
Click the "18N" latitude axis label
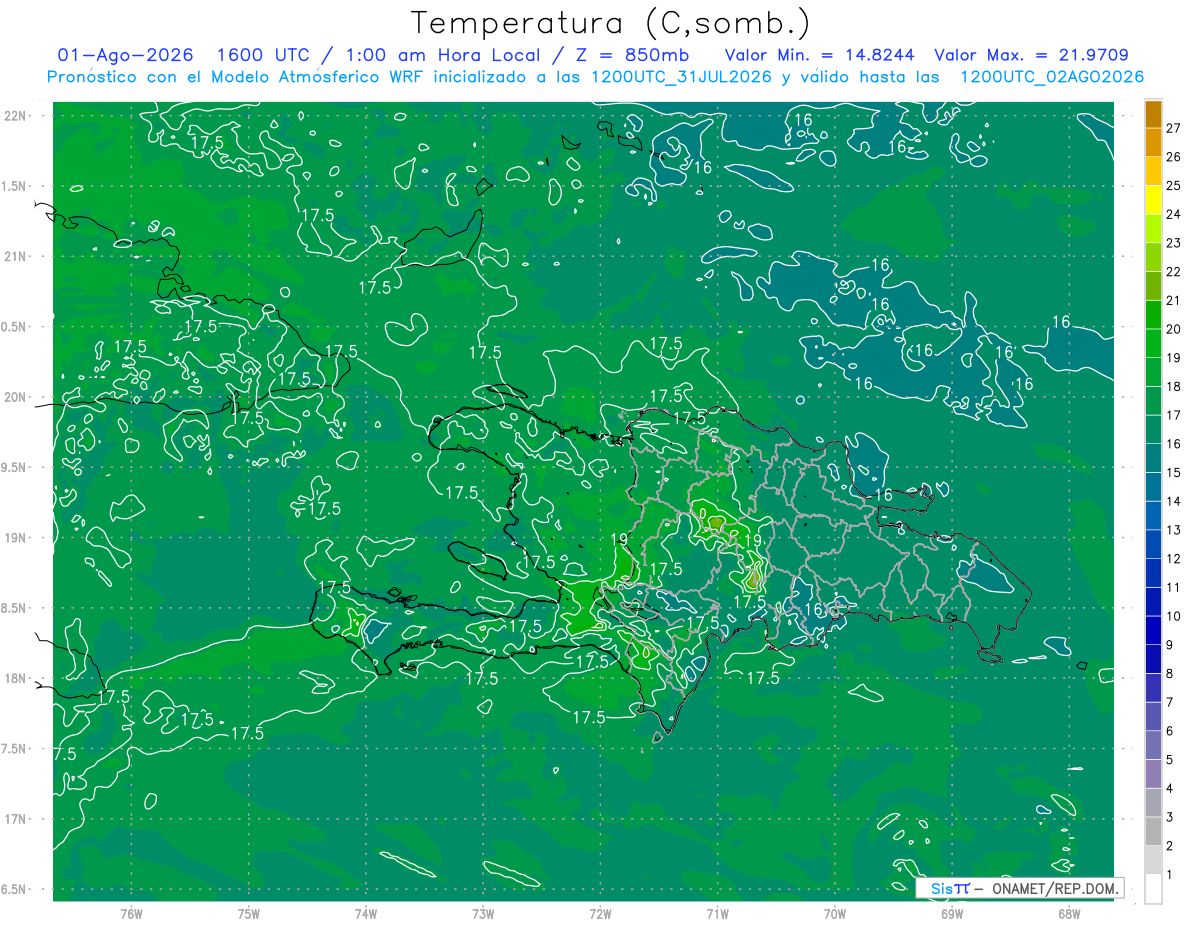(x=16, y=678)
